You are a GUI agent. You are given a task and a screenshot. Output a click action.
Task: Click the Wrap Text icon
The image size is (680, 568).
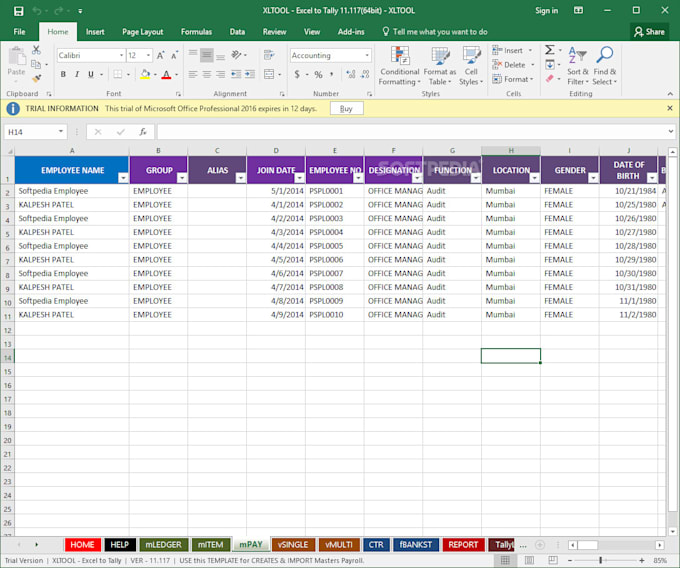[x=269, y=55]
